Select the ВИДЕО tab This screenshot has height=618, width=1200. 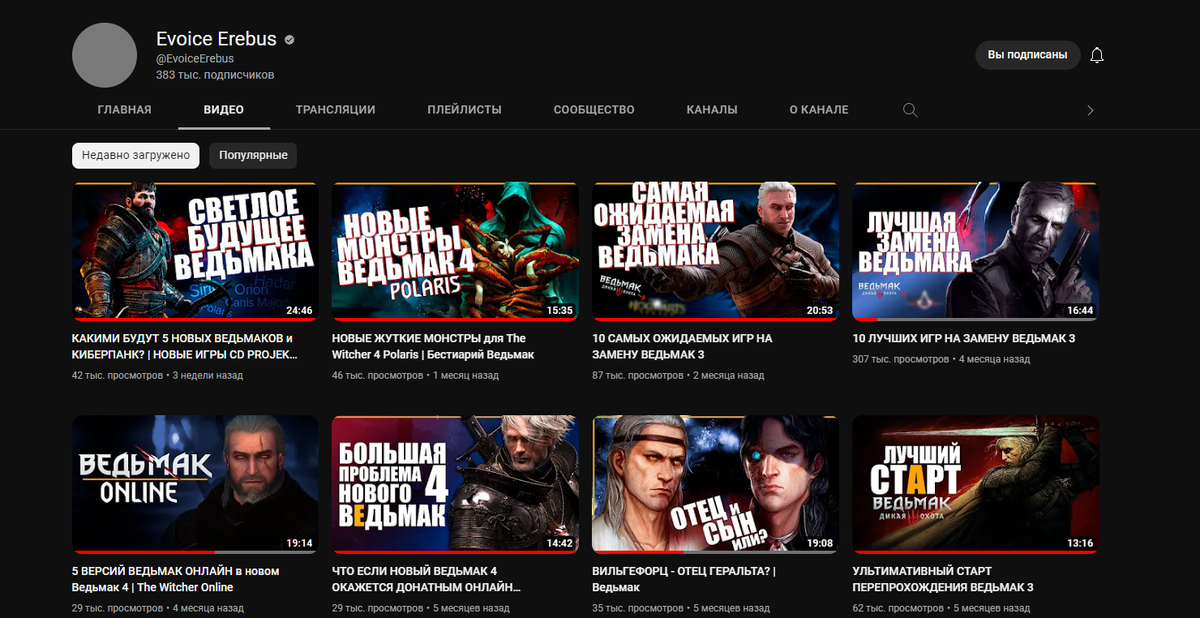tap(224, 110)
